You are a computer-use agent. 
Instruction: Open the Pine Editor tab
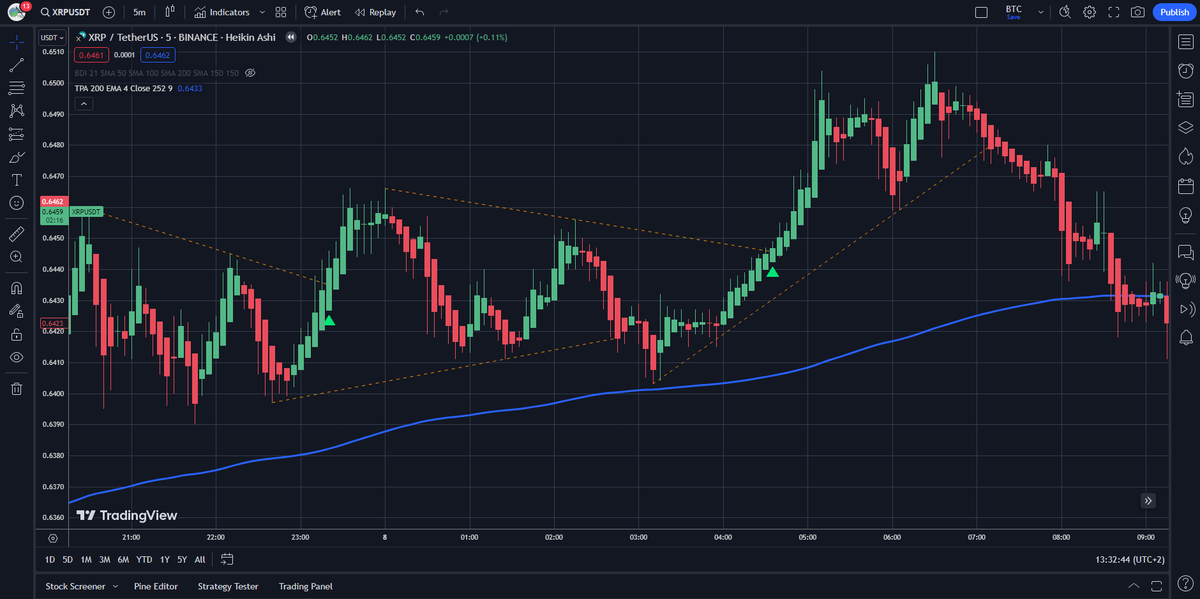[x=156, y=586]
